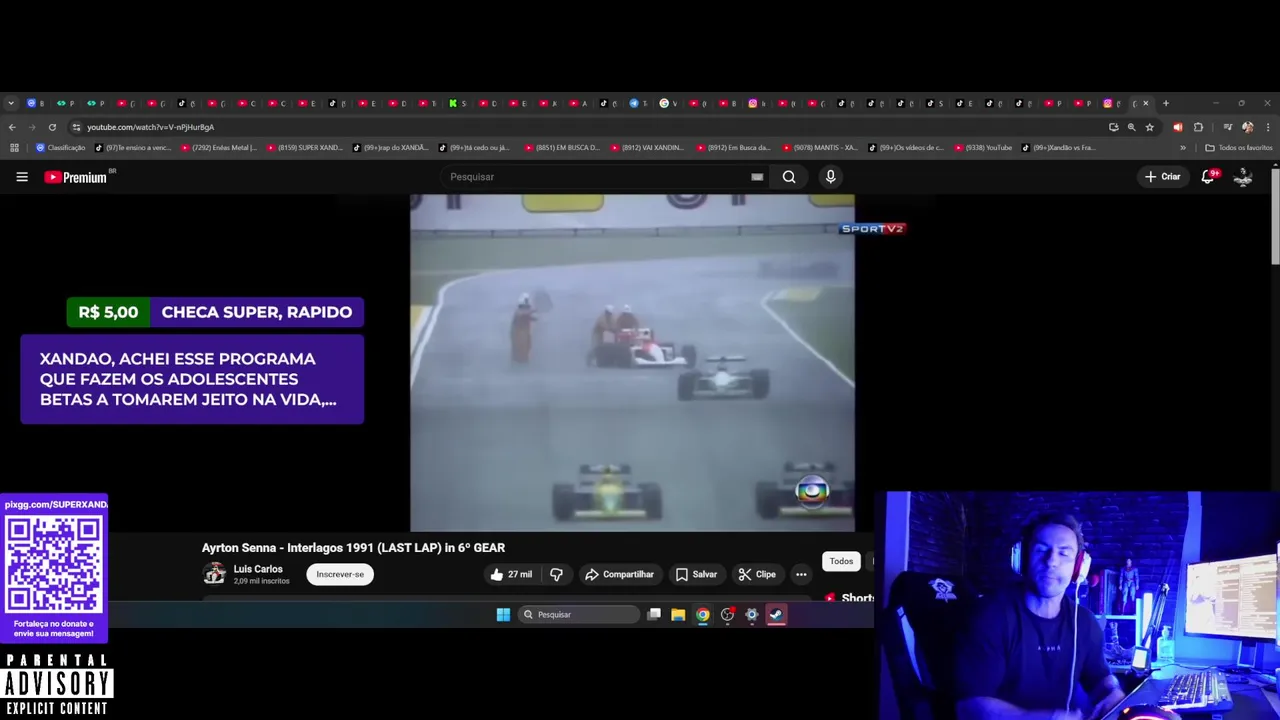
Task: Go back with browser back arrow
Action: 12,127
